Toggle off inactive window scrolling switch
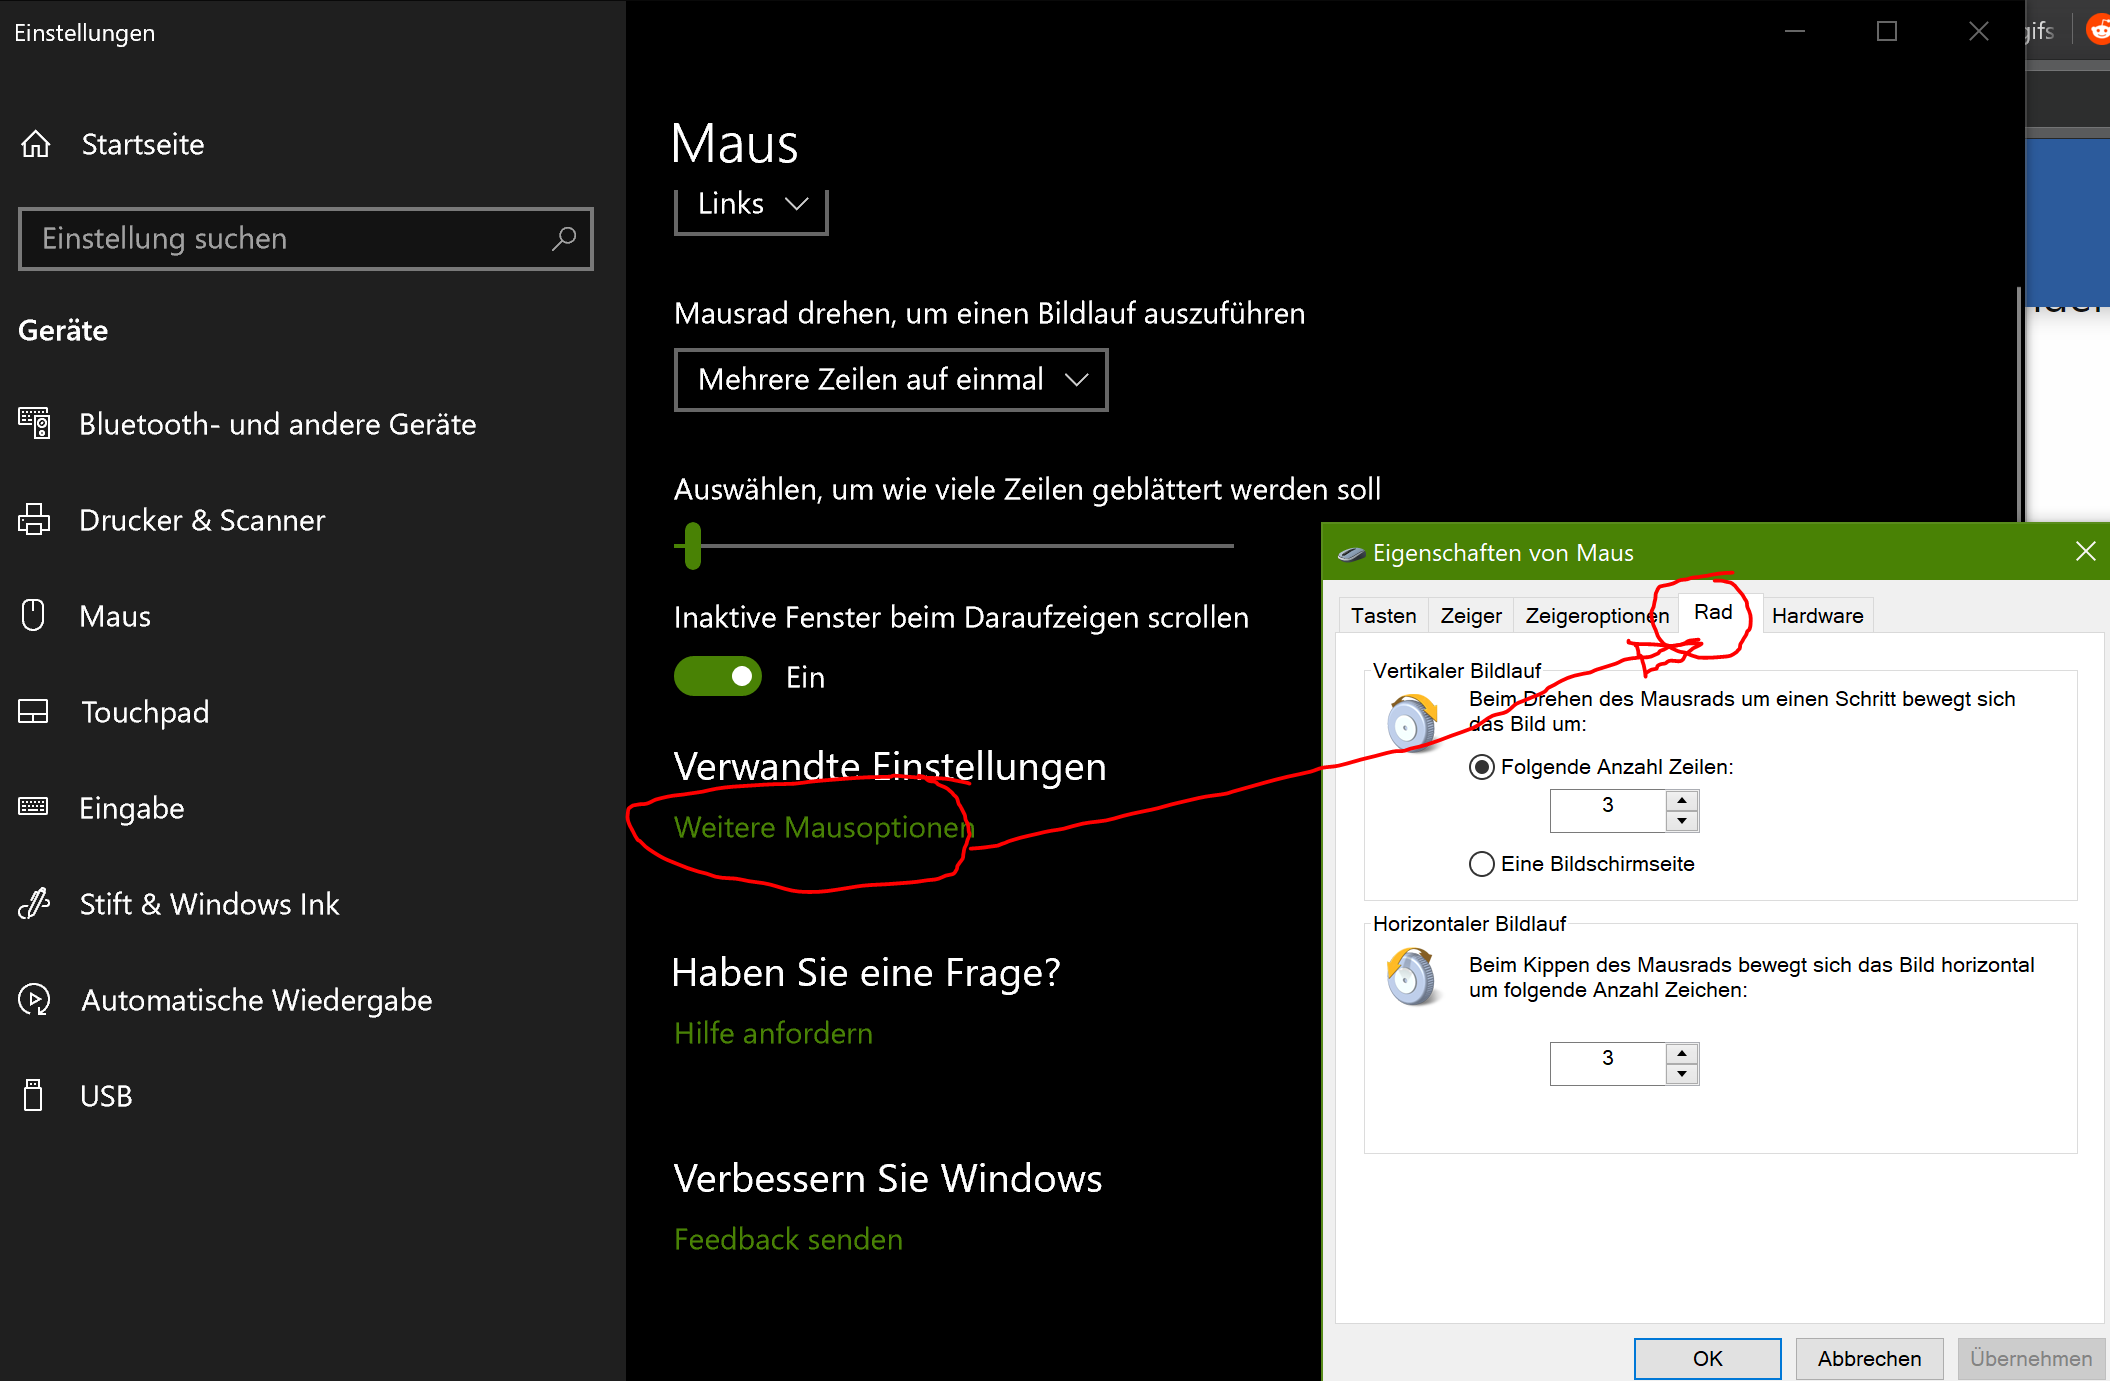The image size is (2110, 1381). tap(717, 677)
